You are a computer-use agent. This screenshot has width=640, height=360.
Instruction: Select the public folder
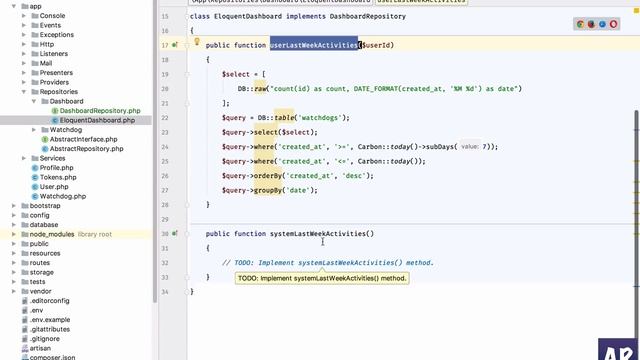click(39, 244)
